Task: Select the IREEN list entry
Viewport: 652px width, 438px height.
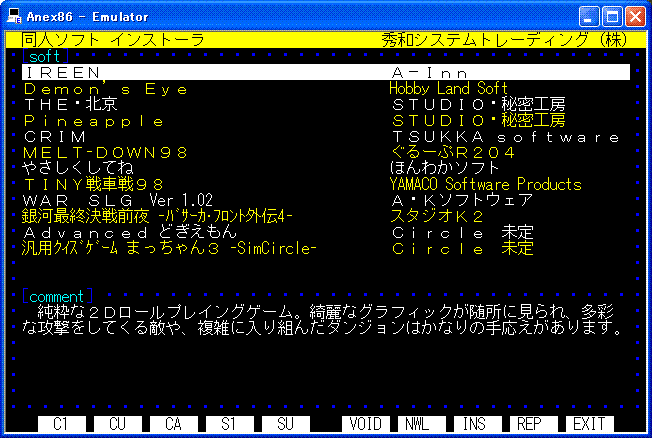Action: [x=326, y=72]
